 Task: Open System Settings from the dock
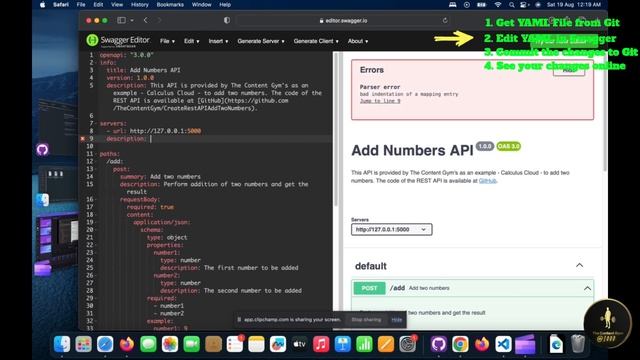click(407, 344)
